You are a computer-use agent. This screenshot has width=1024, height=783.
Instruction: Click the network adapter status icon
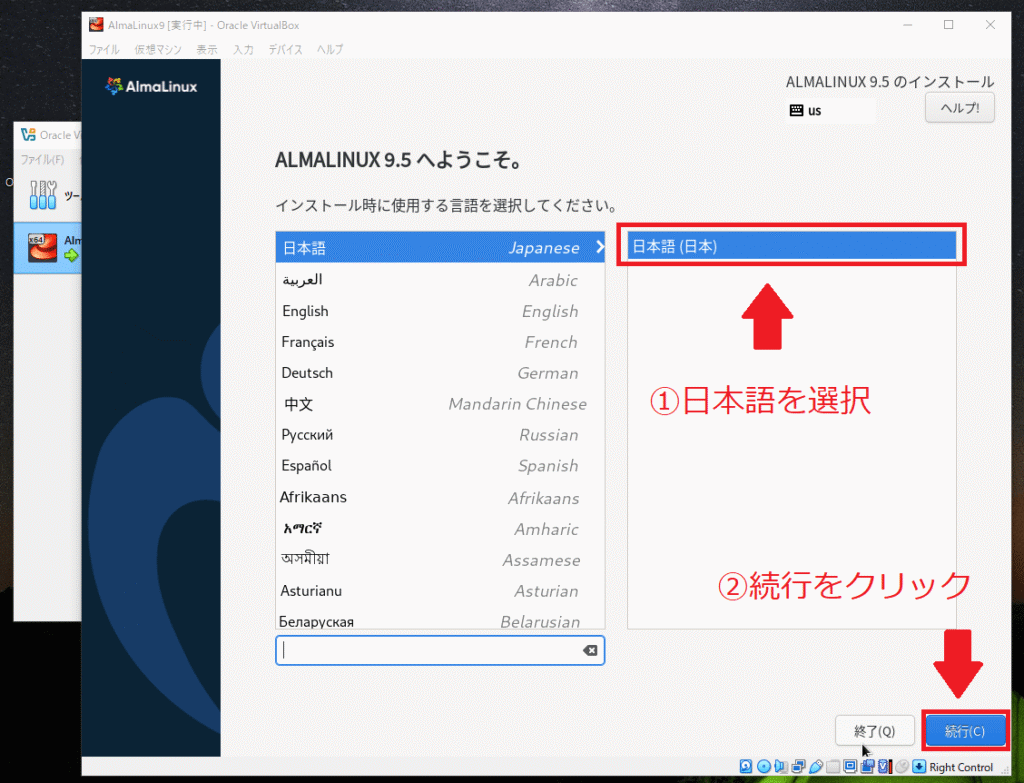point(798,766)
